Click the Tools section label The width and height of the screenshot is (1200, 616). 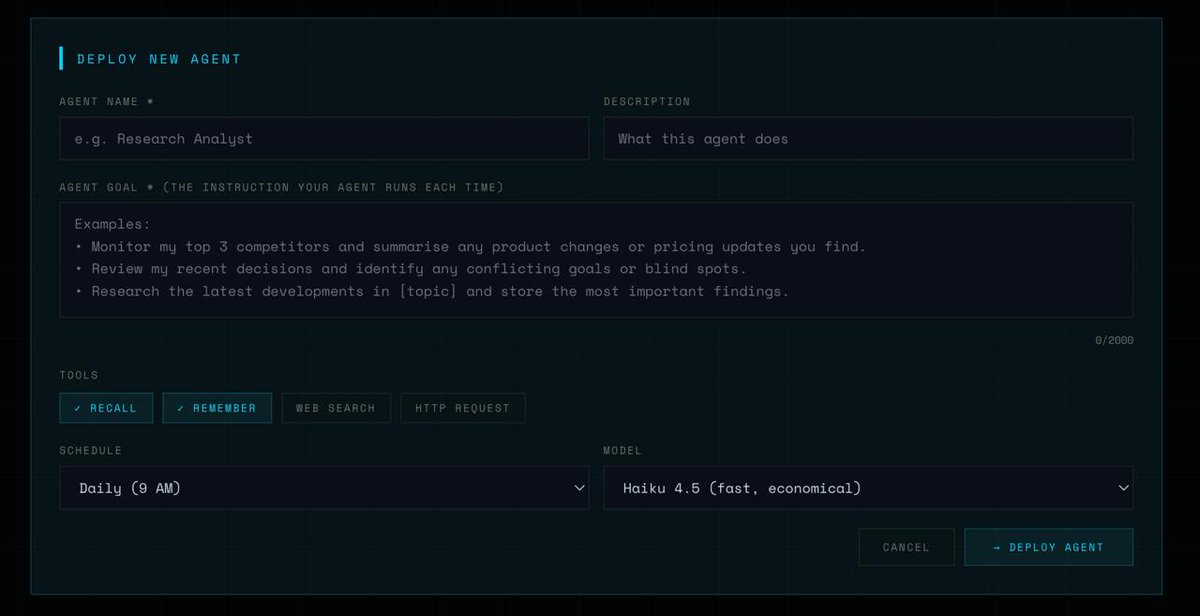click(x=79, y=375)
